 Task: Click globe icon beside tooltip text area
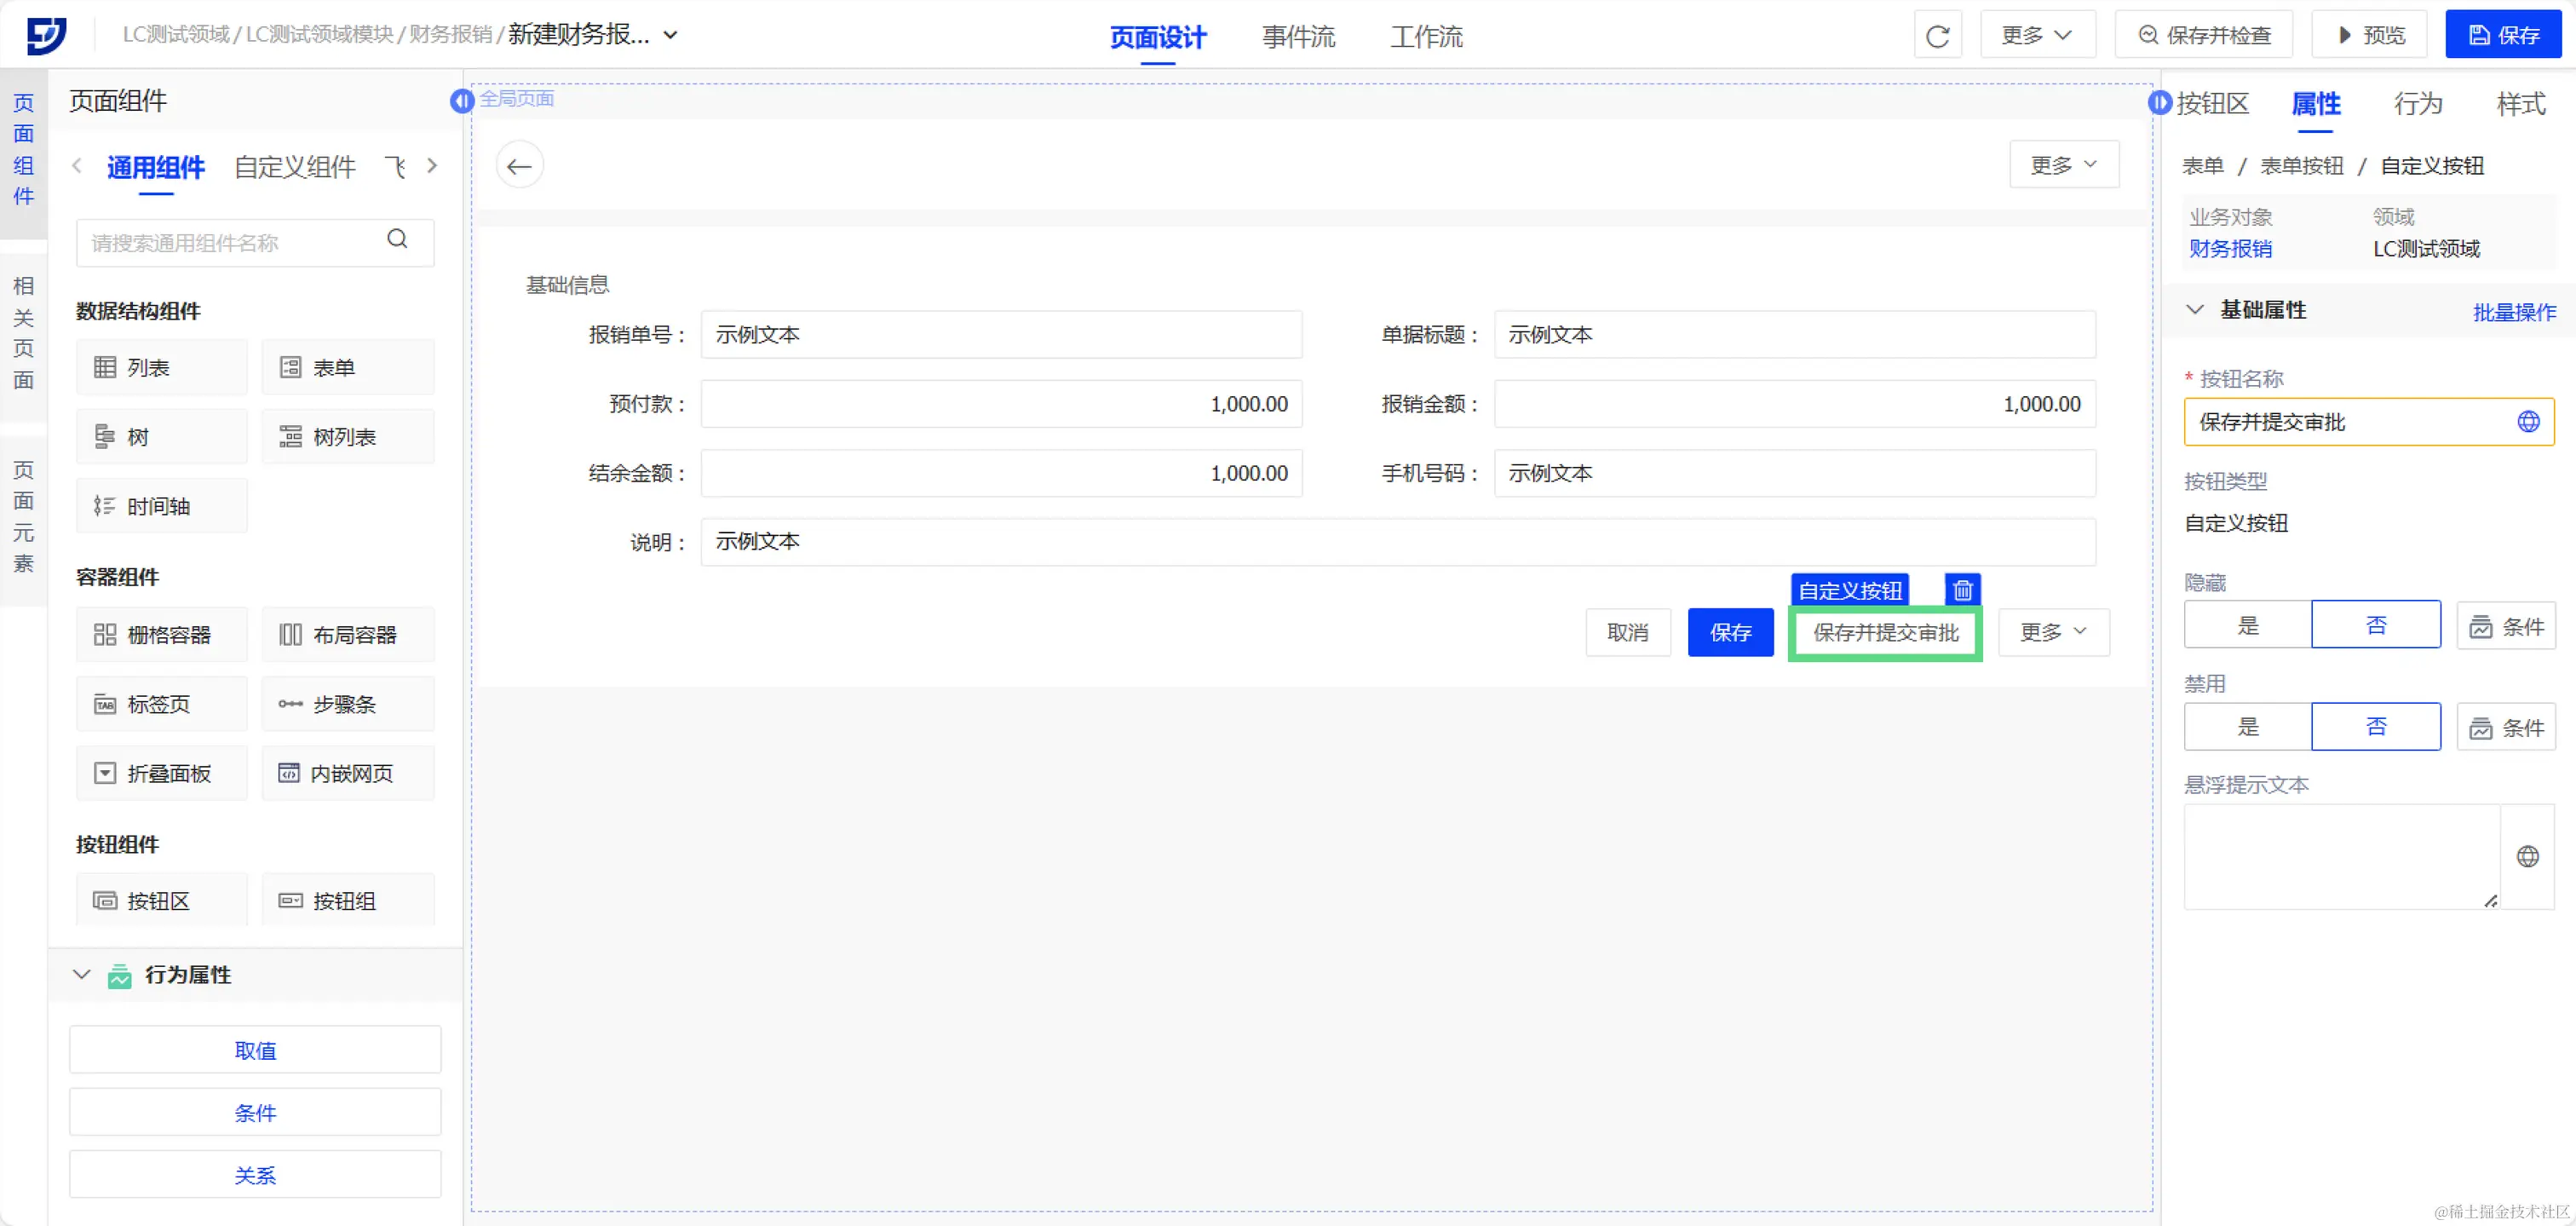(2527, 856)
